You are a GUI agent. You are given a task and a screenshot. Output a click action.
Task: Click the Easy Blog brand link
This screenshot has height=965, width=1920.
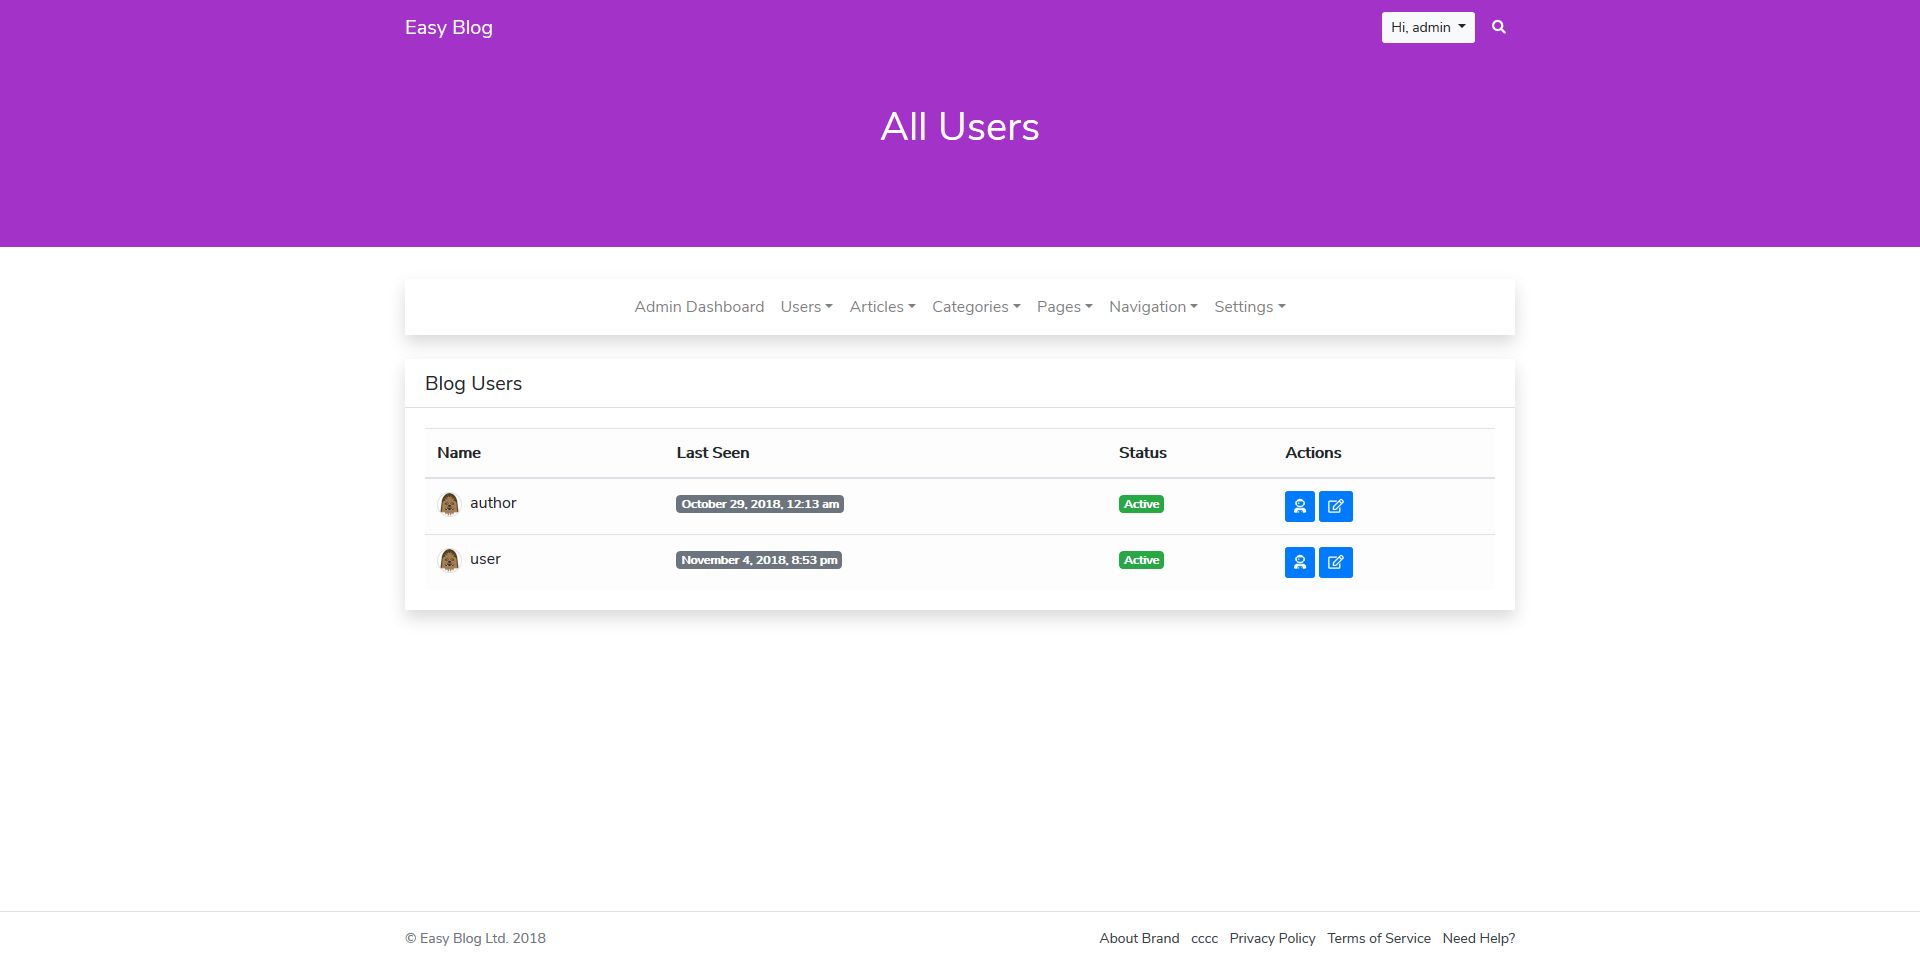pyautogui.click(x=448, y=27)
